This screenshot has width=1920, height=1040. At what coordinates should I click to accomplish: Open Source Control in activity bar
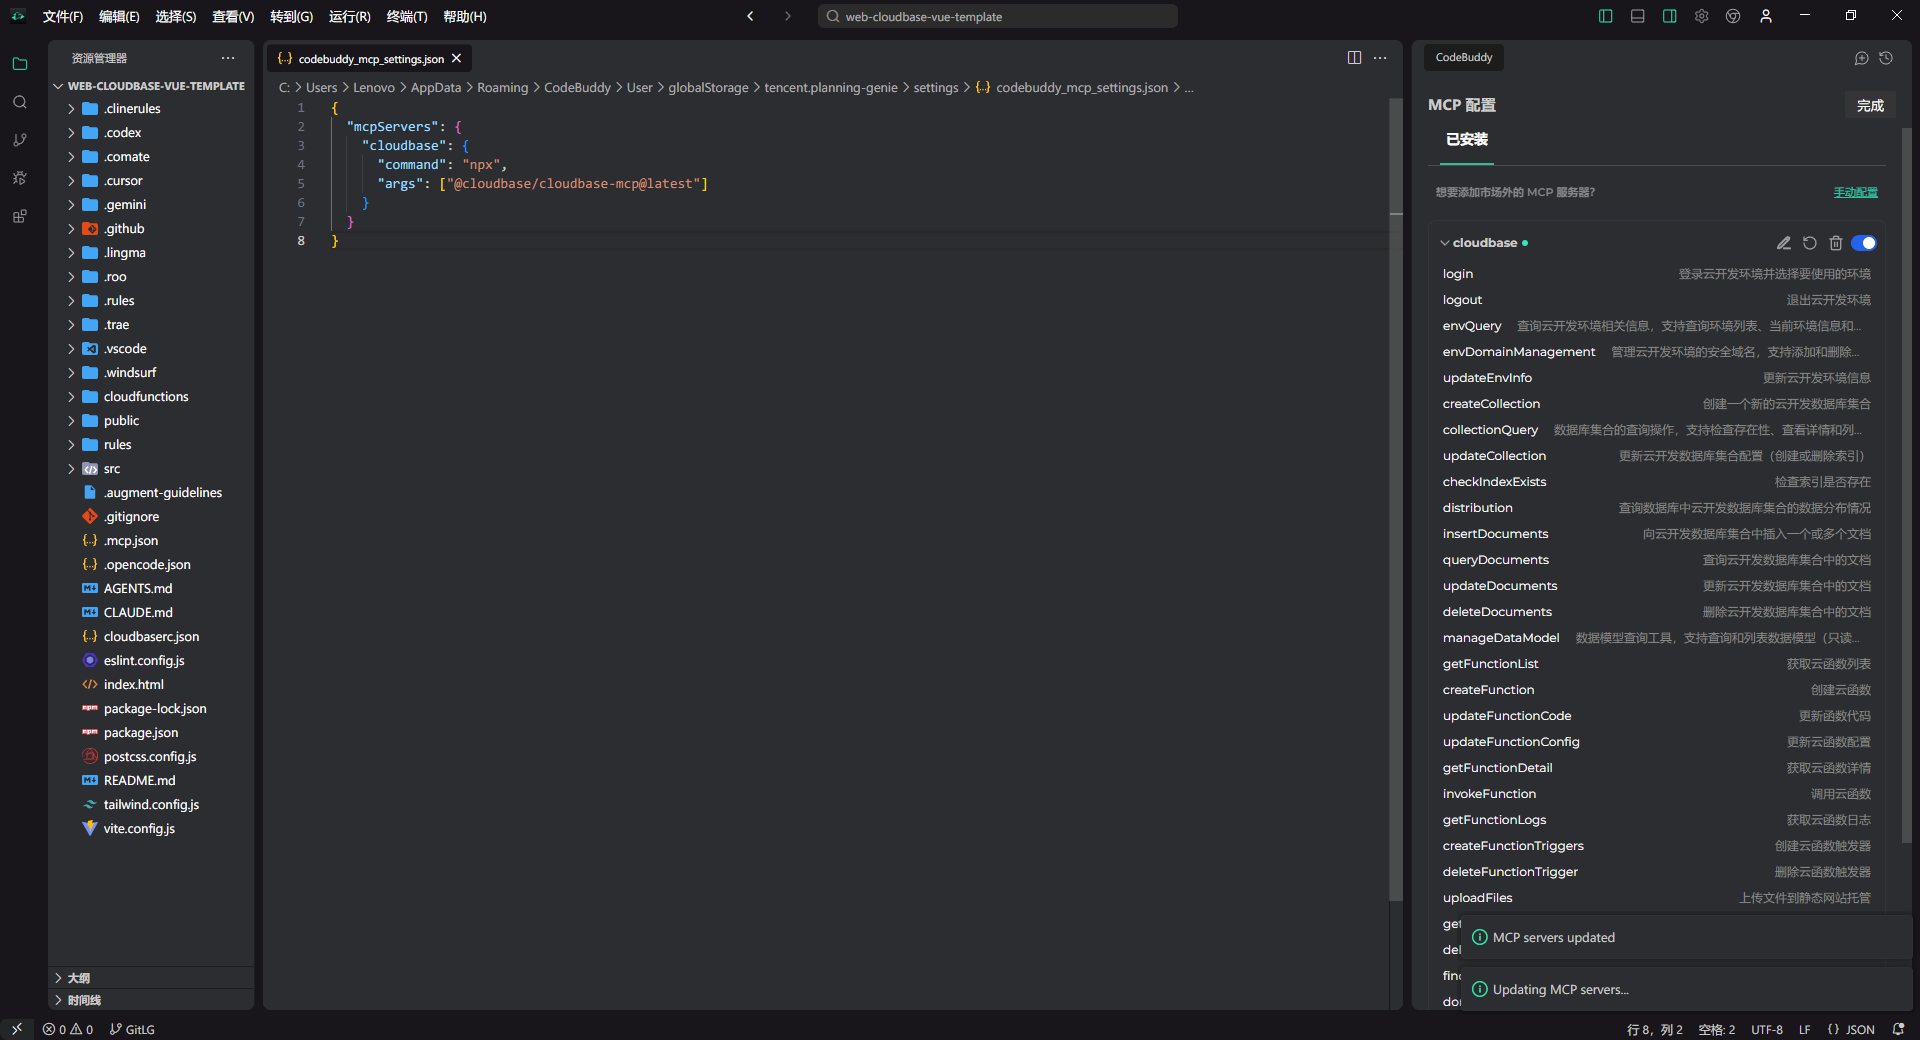pyautogui.click(x=20, y=140)
